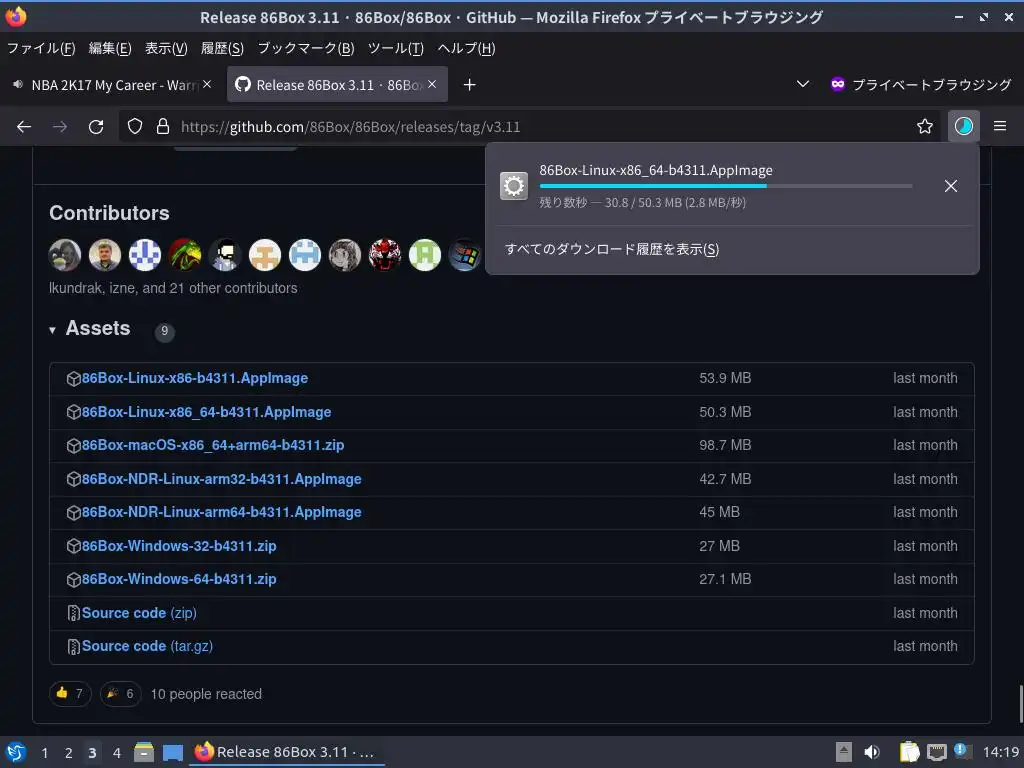Bookmark this page with the star icon
The image size is (1024, 768).
click(x=925, y=127)
